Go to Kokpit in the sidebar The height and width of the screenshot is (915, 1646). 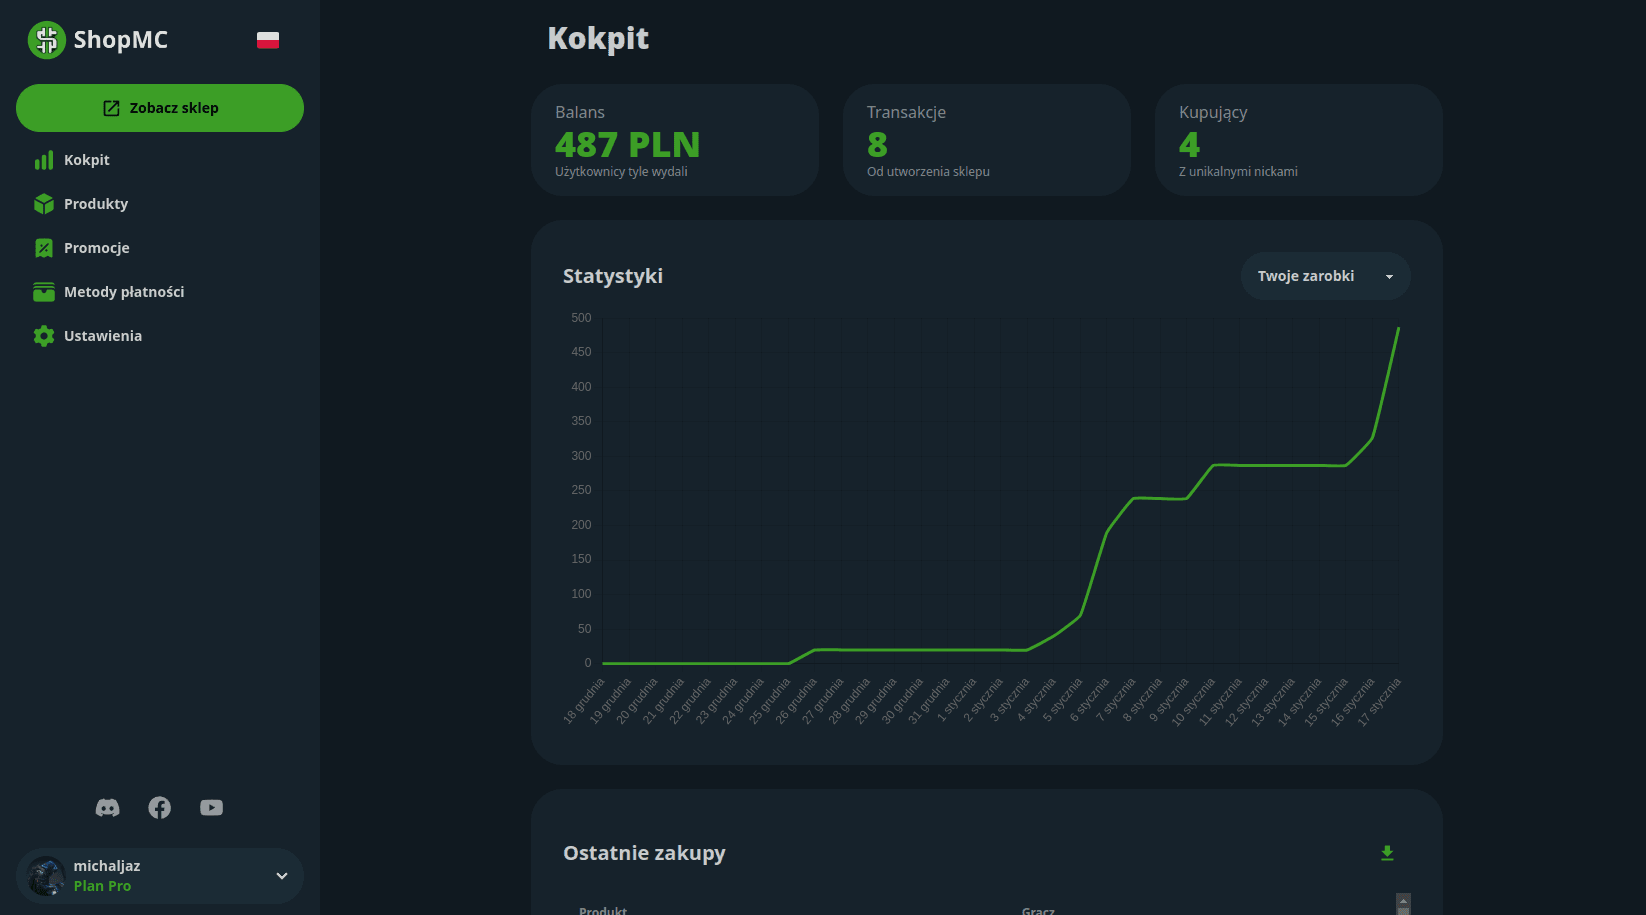[87, 160]
